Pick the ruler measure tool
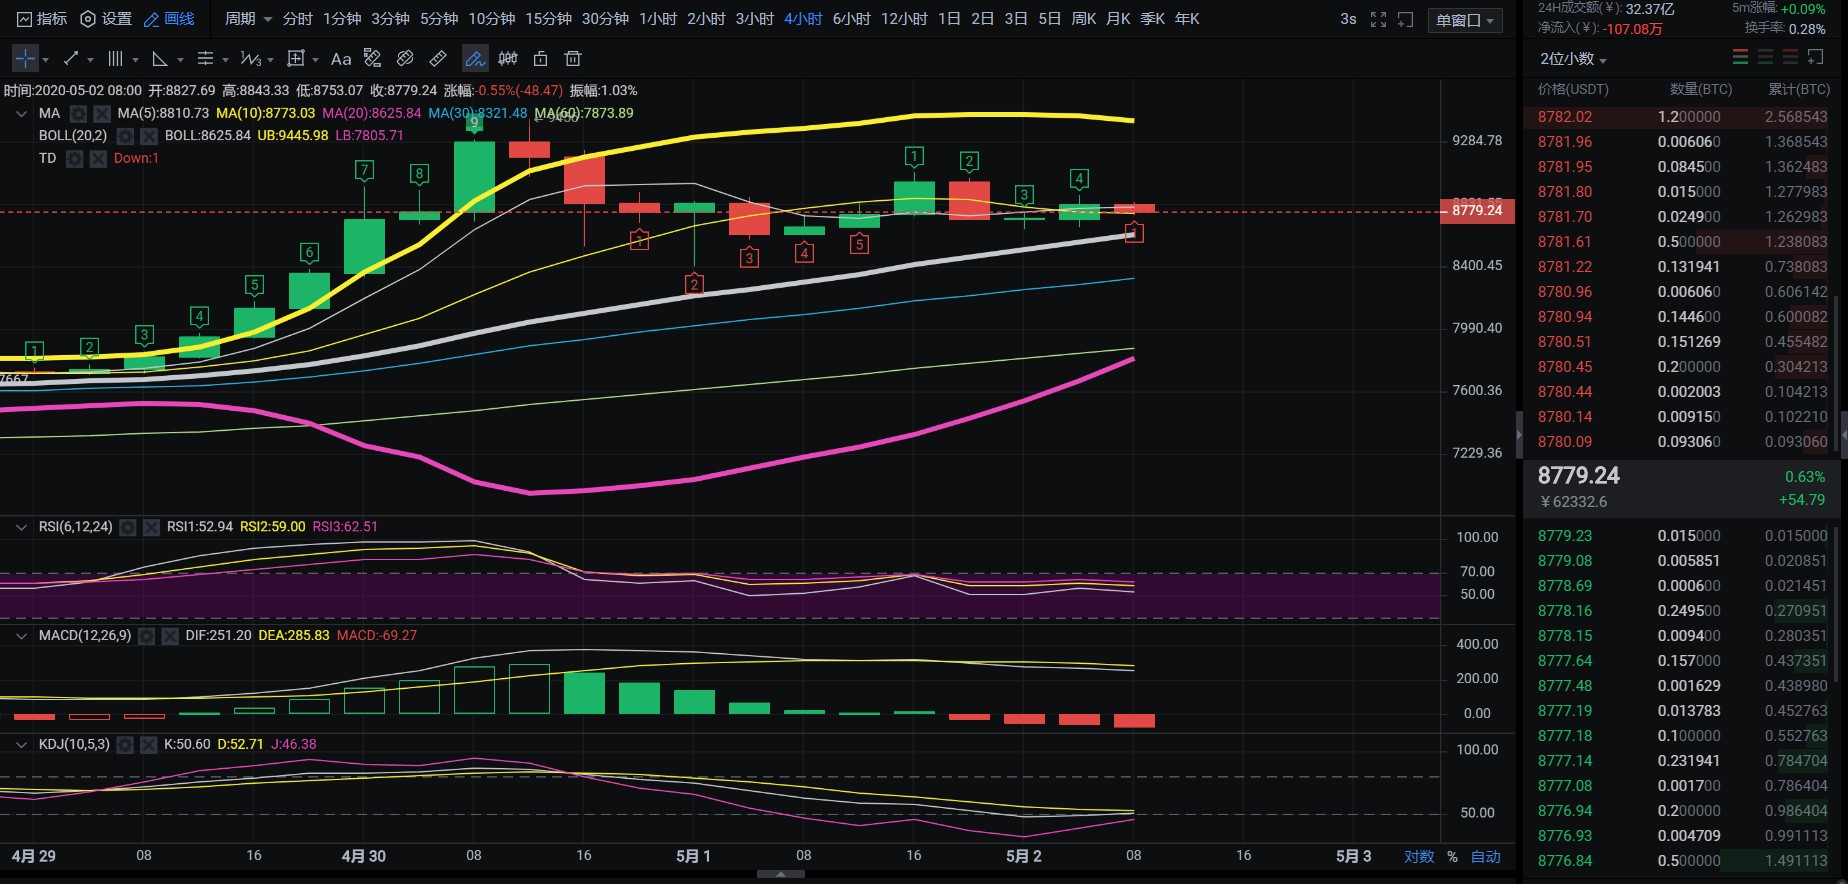 click(x=438, y=59)
